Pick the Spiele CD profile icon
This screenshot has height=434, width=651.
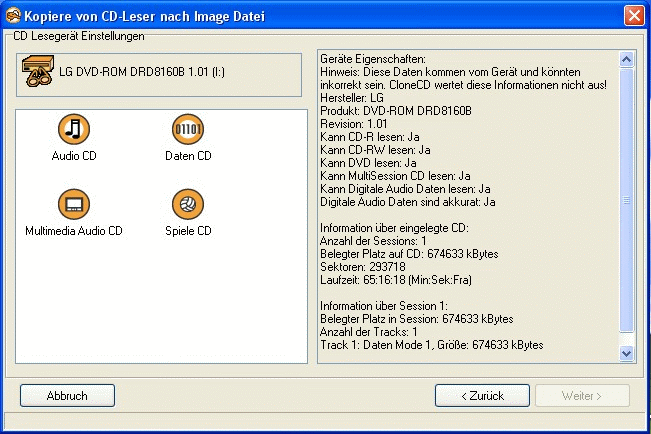click(188, 204)
